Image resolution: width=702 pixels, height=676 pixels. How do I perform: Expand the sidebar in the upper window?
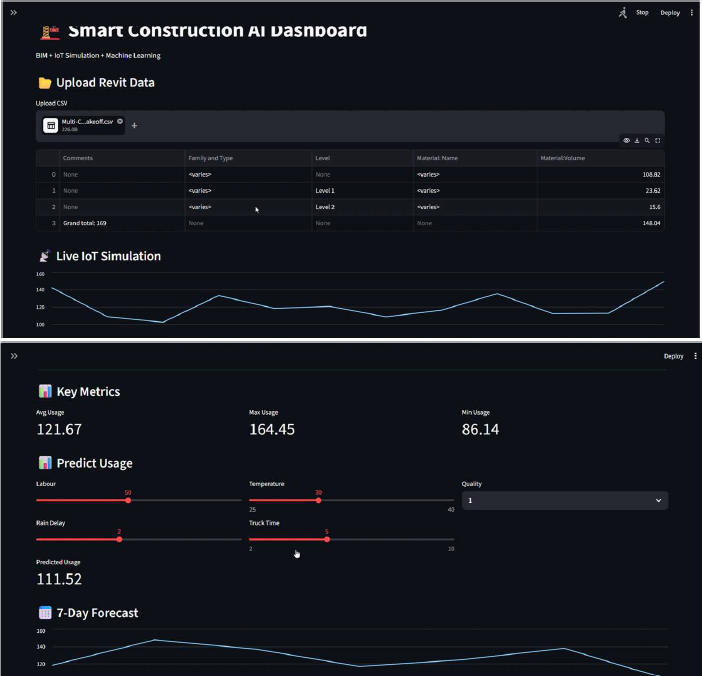click(x=14, y=13)
